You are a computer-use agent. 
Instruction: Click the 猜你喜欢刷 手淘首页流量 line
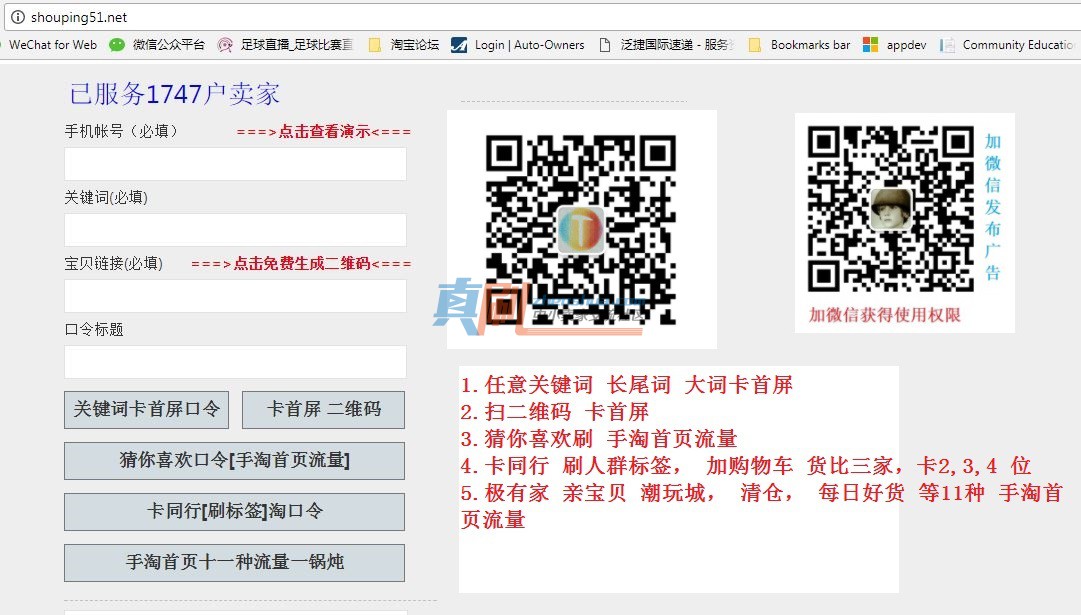pyautogui.click(x=599, y=438)
